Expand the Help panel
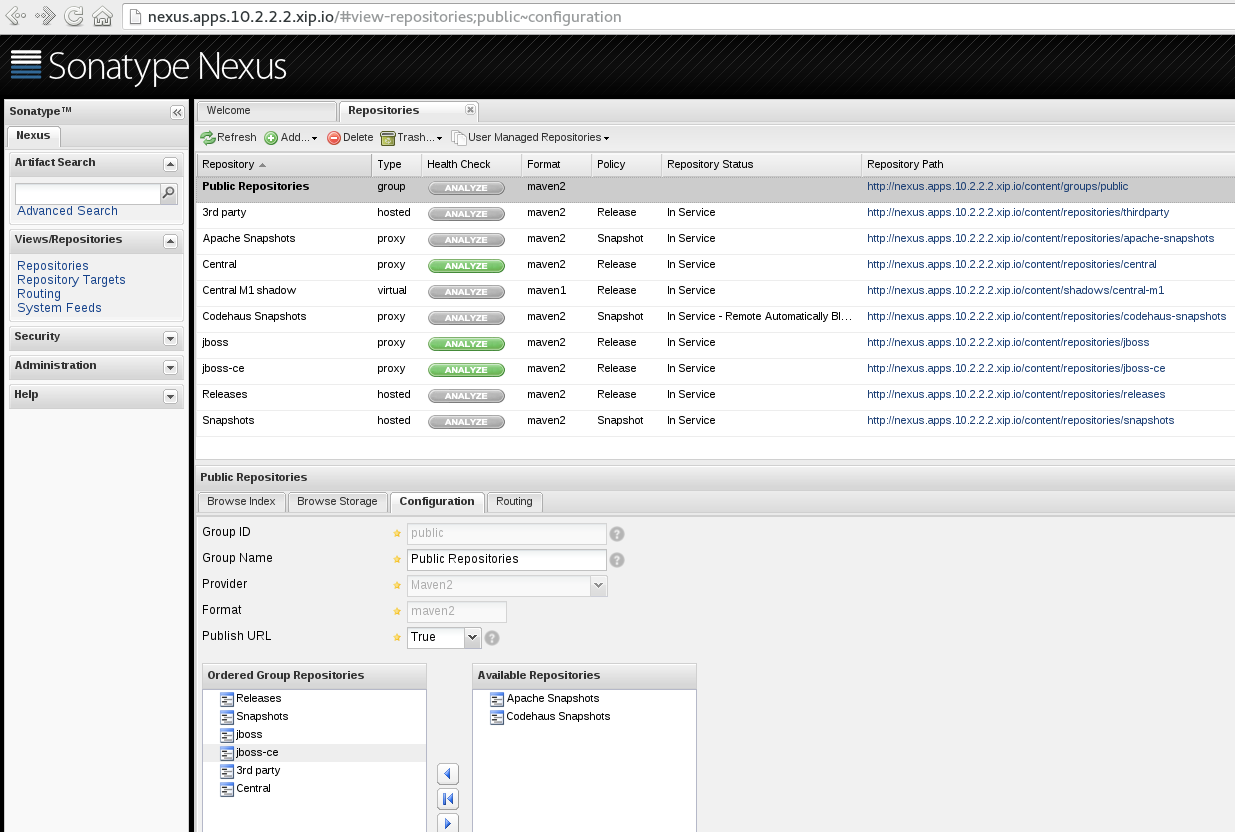1235x832 pixels. click(x=170, y=396)
